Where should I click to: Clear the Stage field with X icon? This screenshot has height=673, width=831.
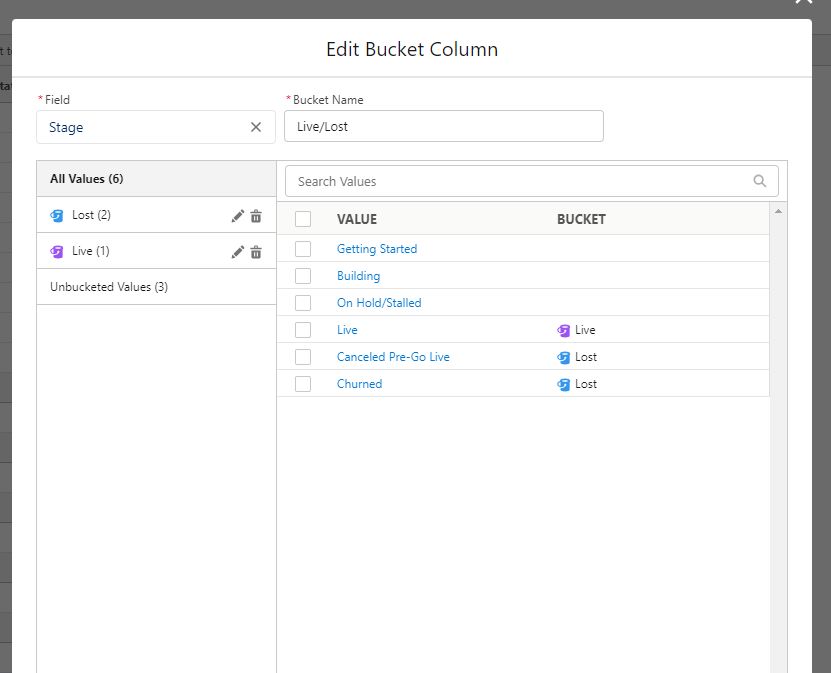tap(256, 127)
